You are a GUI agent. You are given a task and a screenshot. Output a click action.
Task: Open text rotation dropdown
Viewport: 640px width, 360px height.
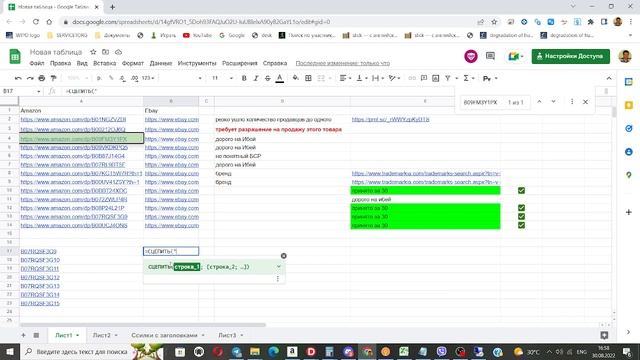394,78
